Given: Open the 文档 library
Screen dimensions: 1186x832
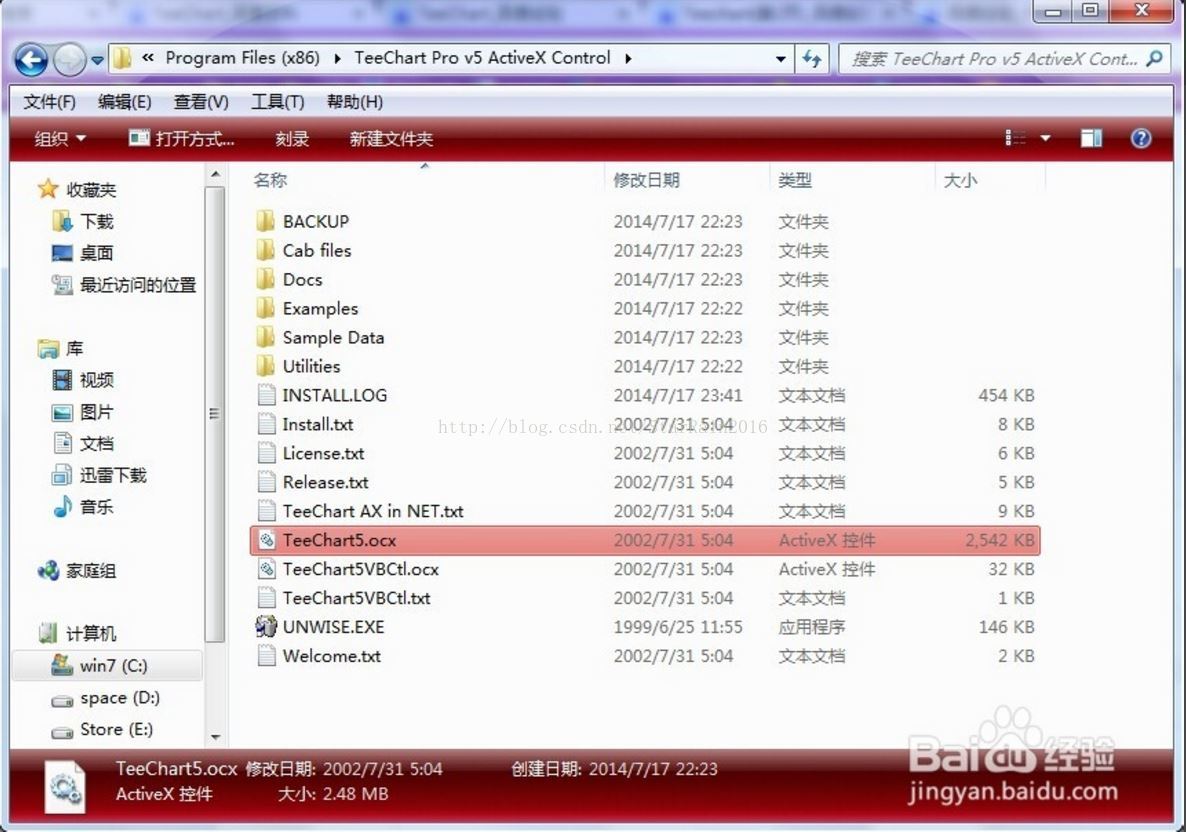Looking at the screenshot, I should pos(82,443).
